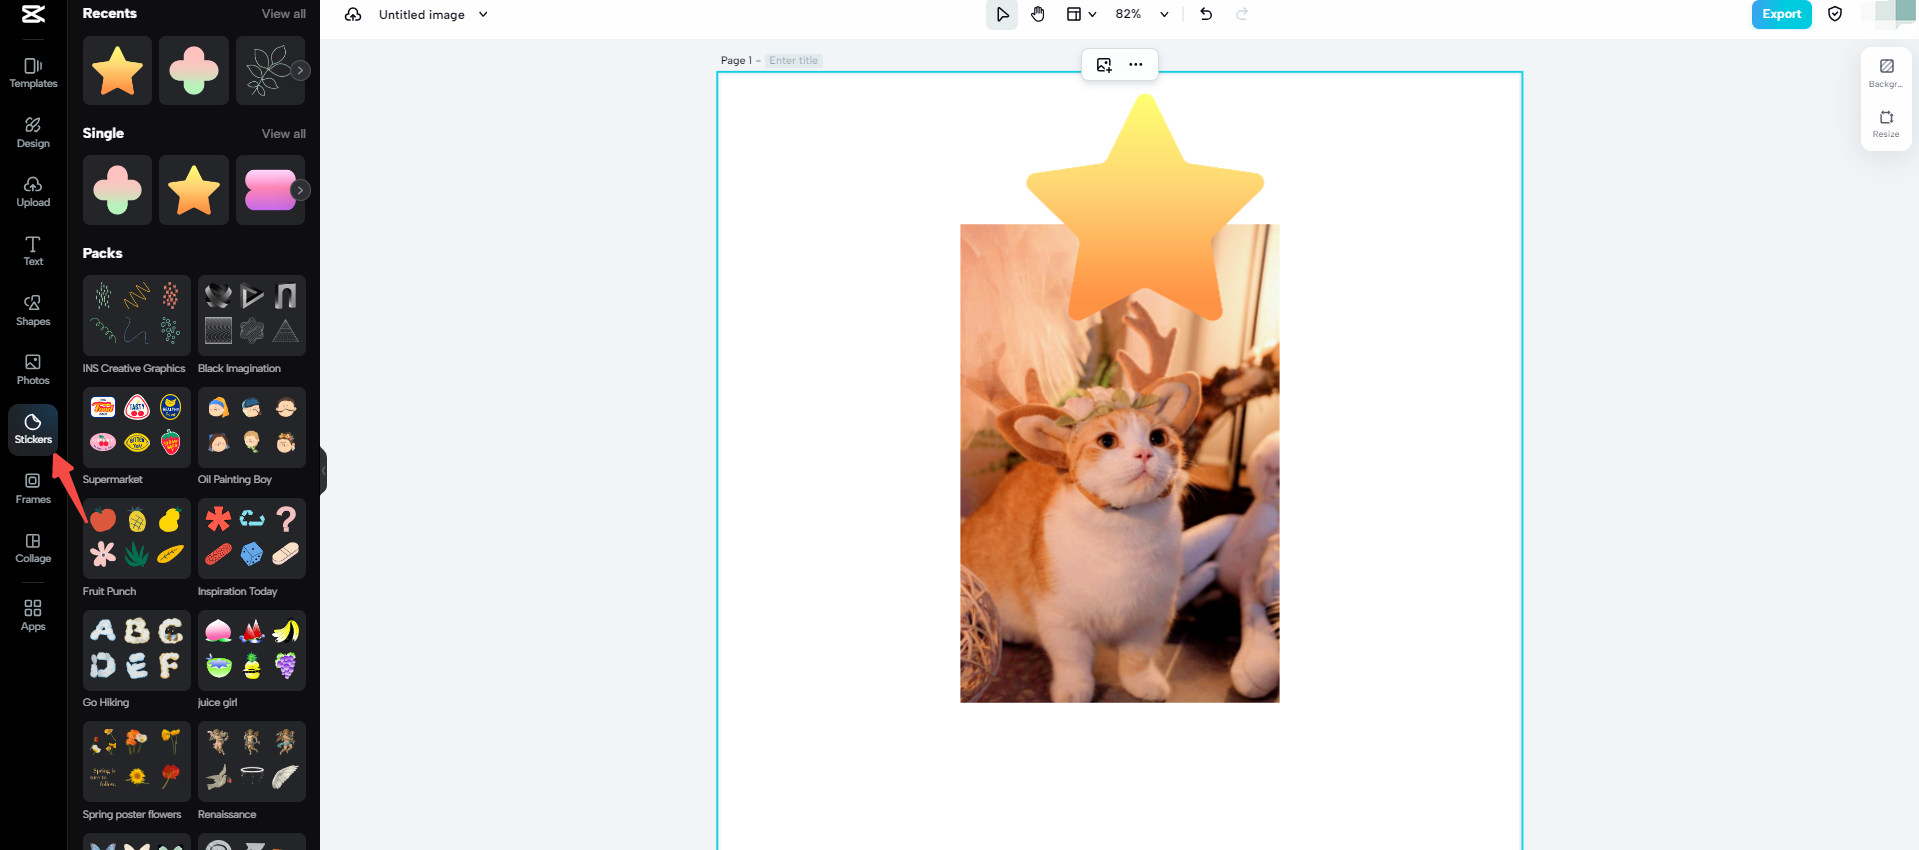This screenshot has width=1919, height=850.
Task: Click the shield protection icon
Action: pos(1835,14)
